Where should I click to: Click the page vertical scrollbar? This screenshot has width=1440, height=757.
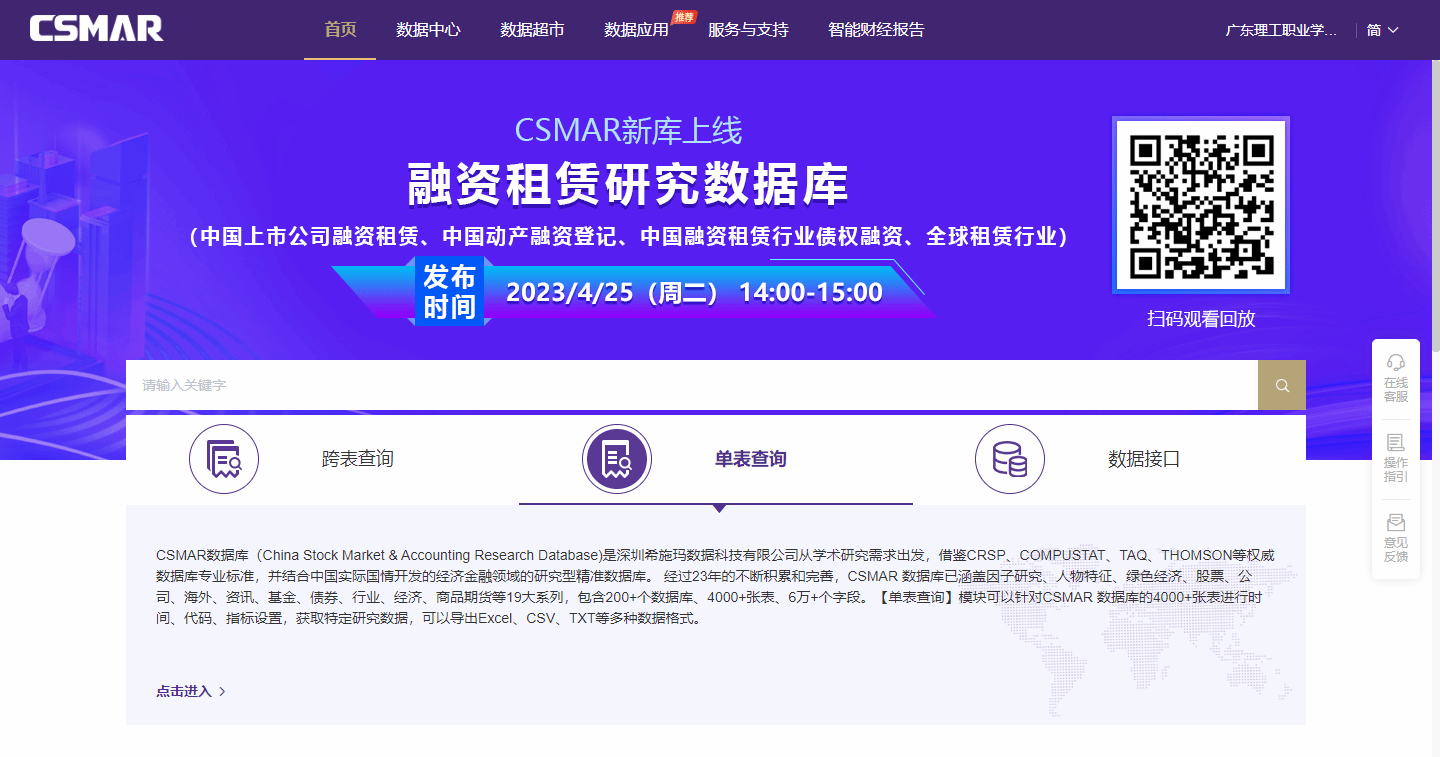click(x=1435, y=205)
